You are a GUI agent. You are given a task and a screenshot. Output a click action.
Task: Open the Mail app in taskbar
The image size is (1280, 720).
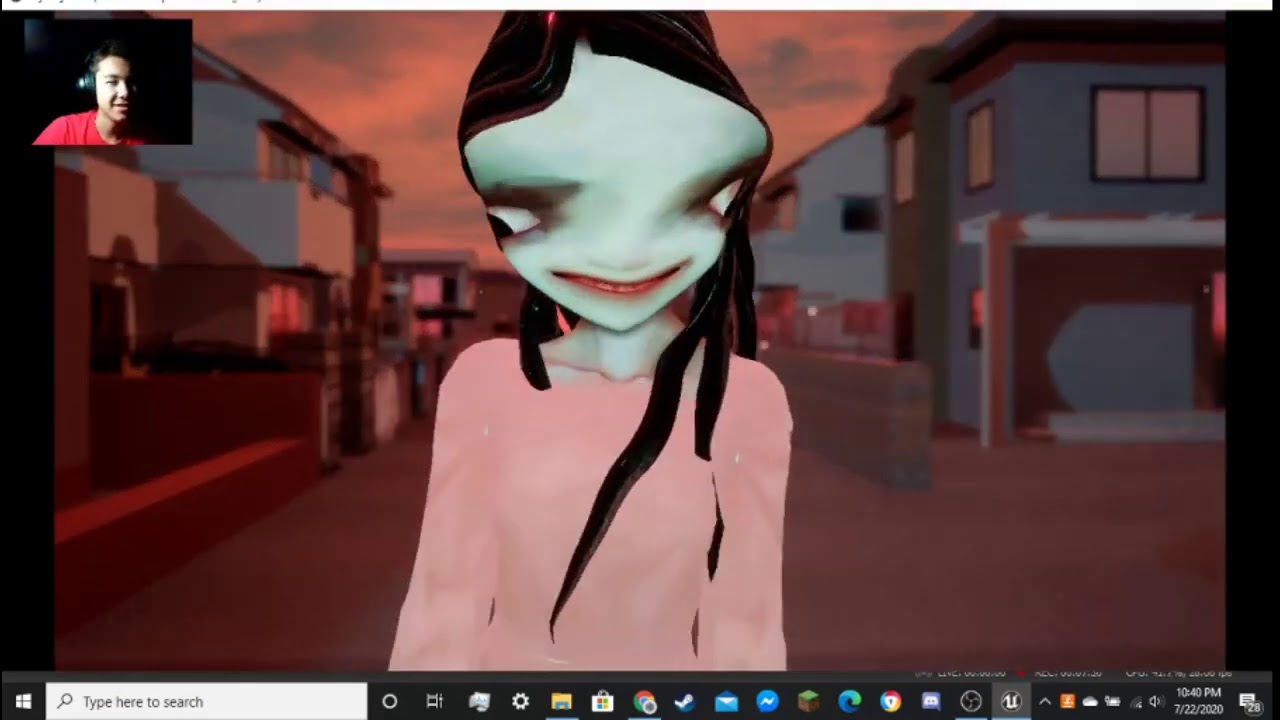click(x=726, y=702)
